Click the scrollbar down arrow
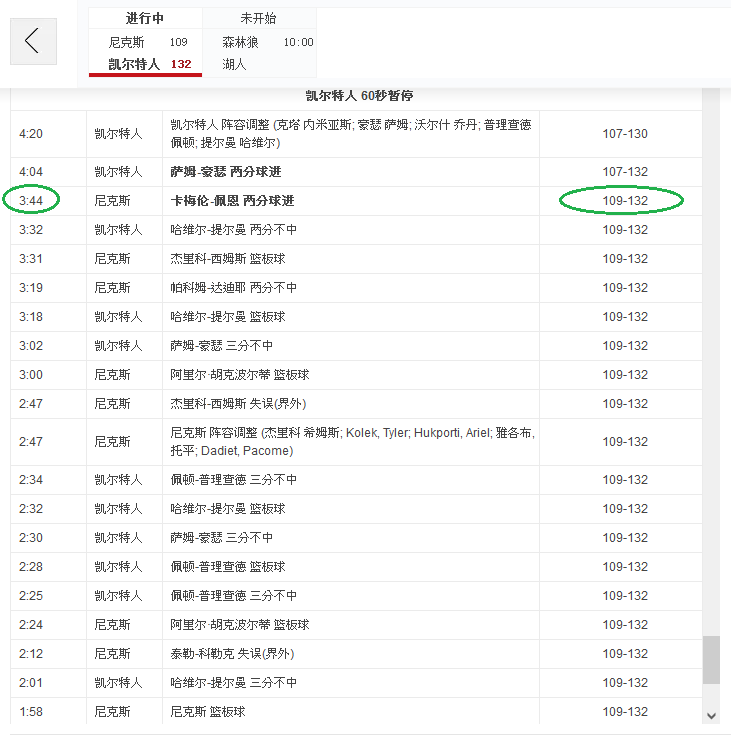Viewport: 731px width, 741px height. coord(711,716)
